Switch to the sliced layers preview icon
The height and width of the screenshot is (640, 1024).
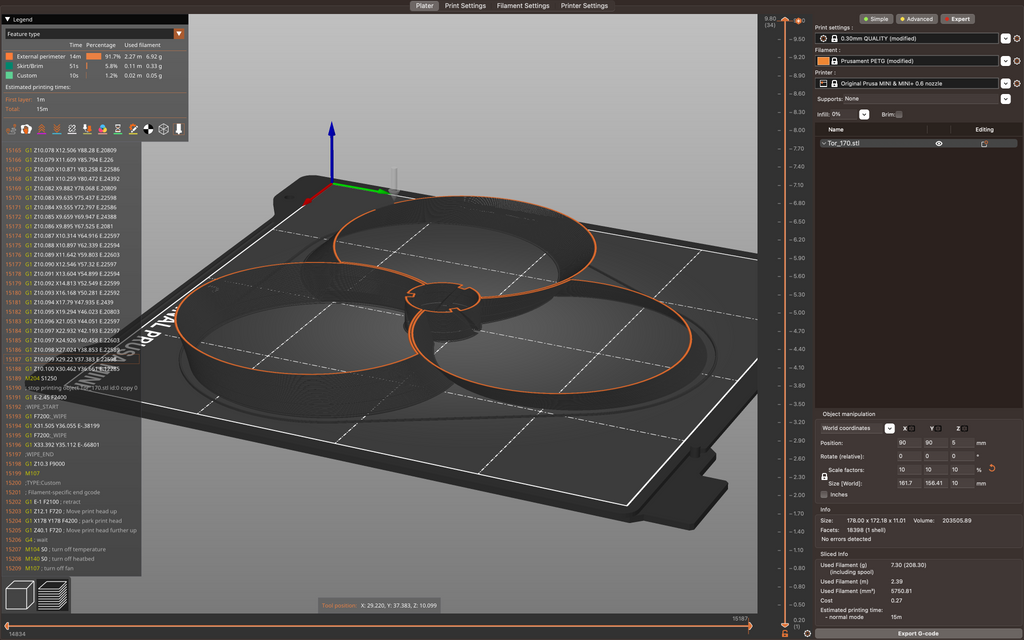(x=52, y=596)
